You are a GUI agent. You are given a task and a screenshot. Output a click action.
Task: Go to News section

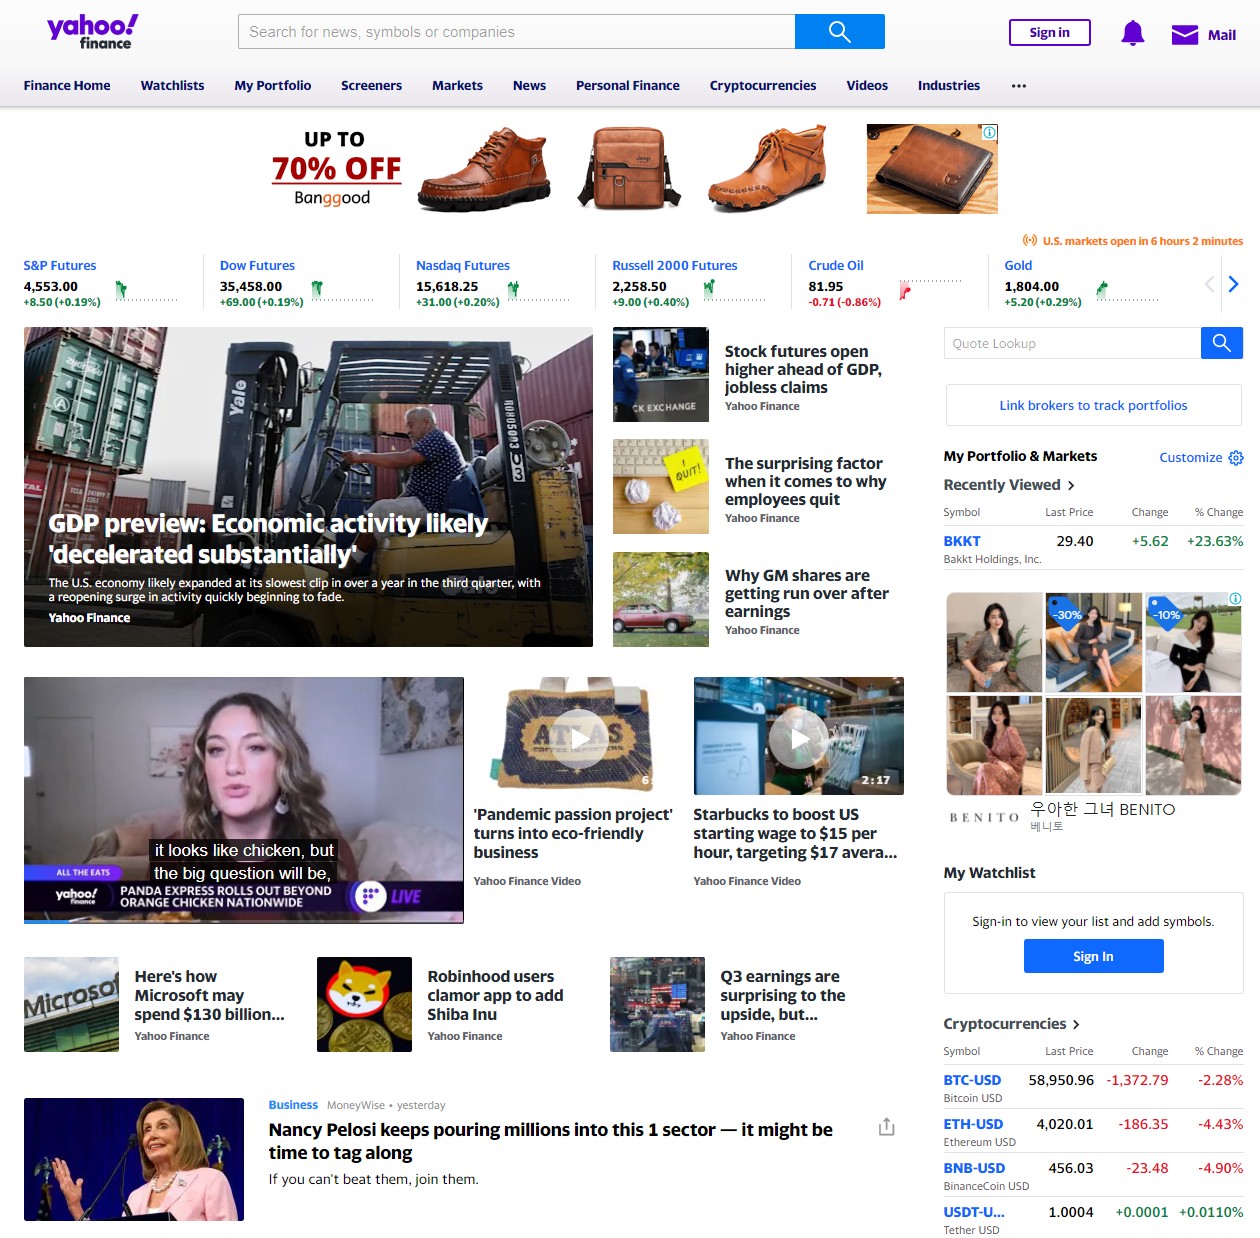click(529, 86)
